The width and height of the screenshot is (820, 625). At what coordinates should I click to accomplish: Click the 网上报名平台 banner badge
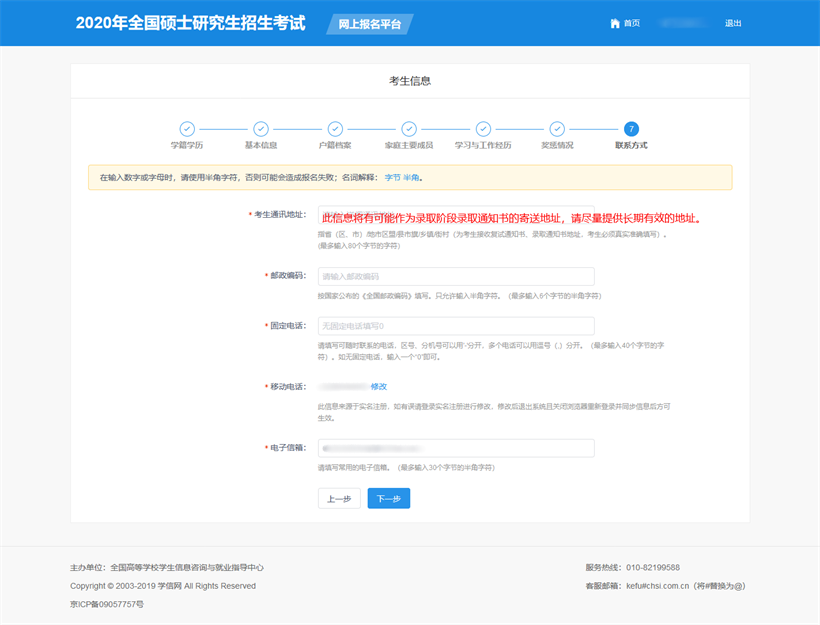[370, 24]
